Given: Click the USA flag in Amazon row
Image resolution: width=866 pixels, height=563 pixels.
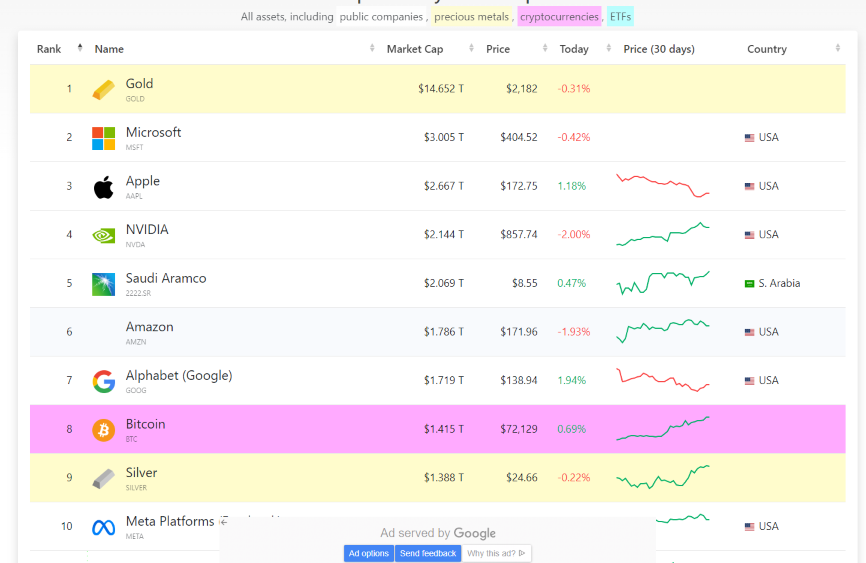Looking at the screenshot, I should [749, 332].
